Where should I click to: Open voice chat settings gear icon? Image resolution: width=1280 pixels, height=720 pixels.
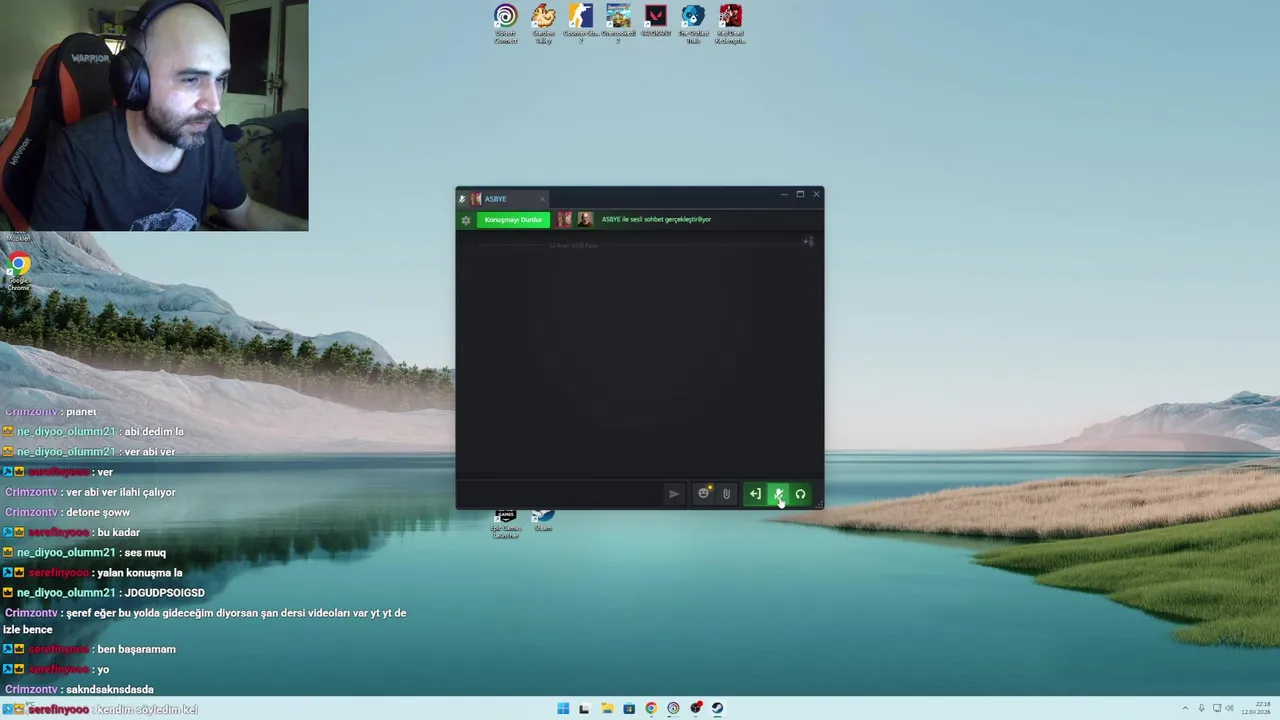pyautogui.click(x=466, y=220)
